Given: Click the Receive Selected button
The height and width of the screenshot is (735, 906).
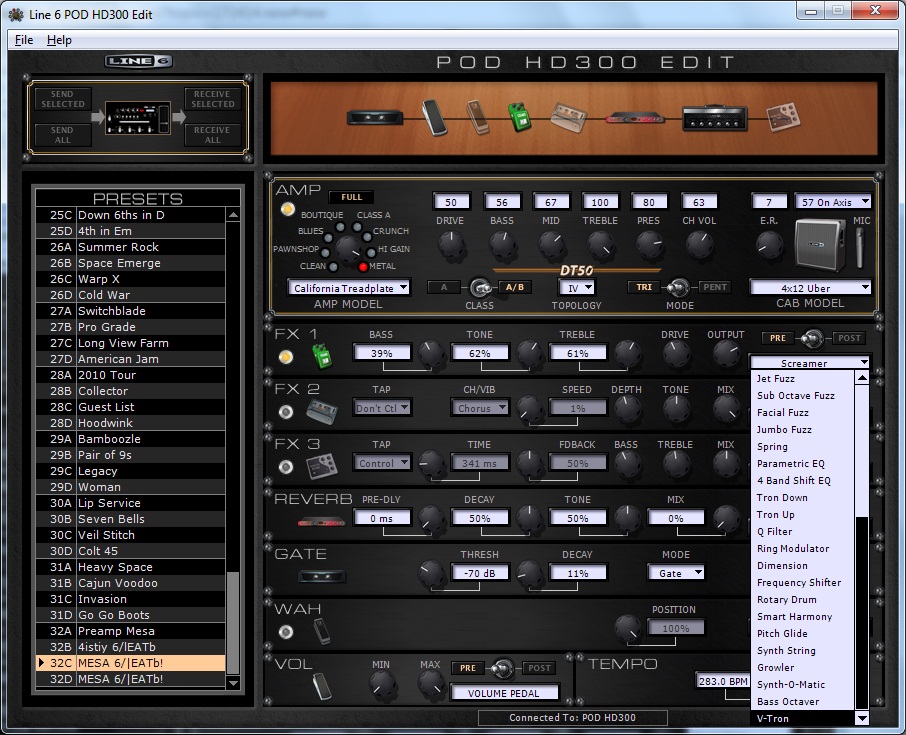Looking at the screenshot, I should 213,99.
